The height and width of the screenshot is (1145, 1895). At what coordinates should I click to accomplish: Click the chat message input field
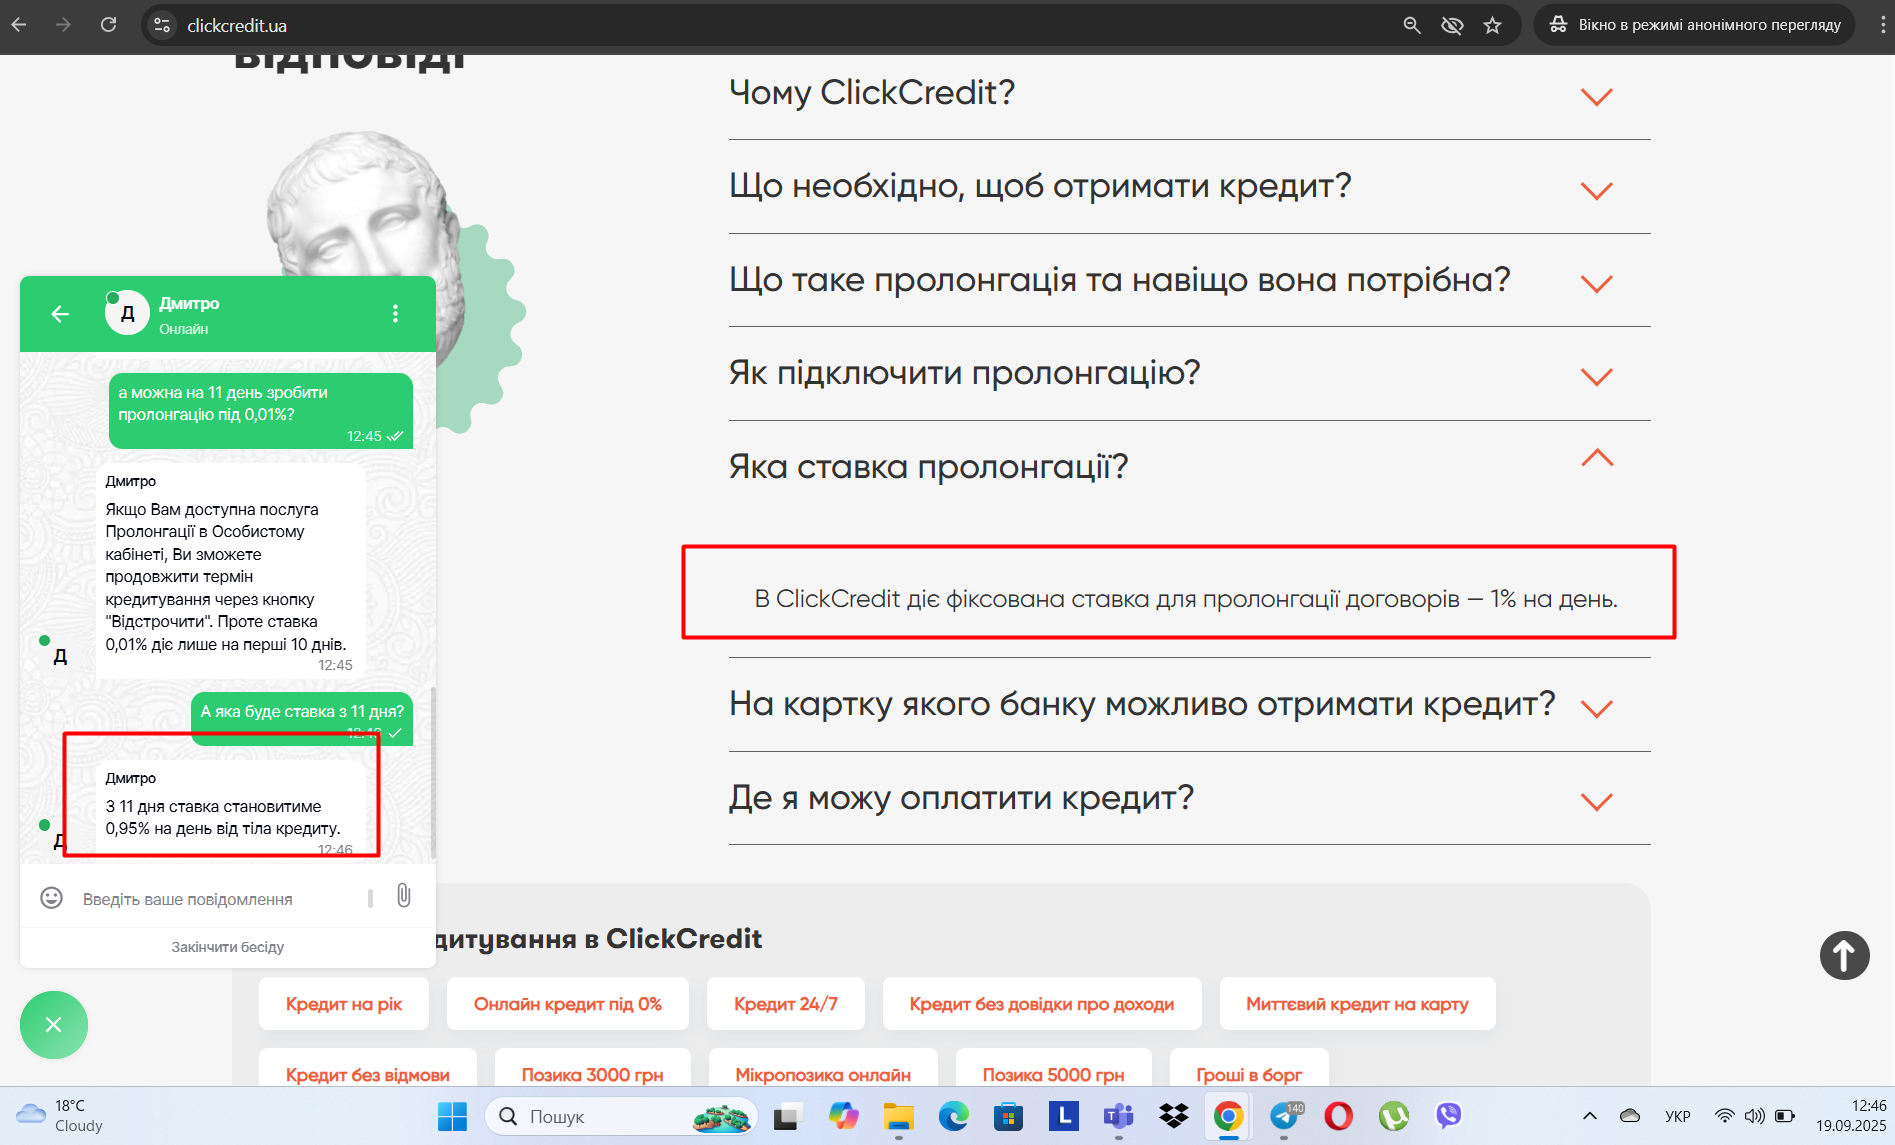click(x=222, y=899)
